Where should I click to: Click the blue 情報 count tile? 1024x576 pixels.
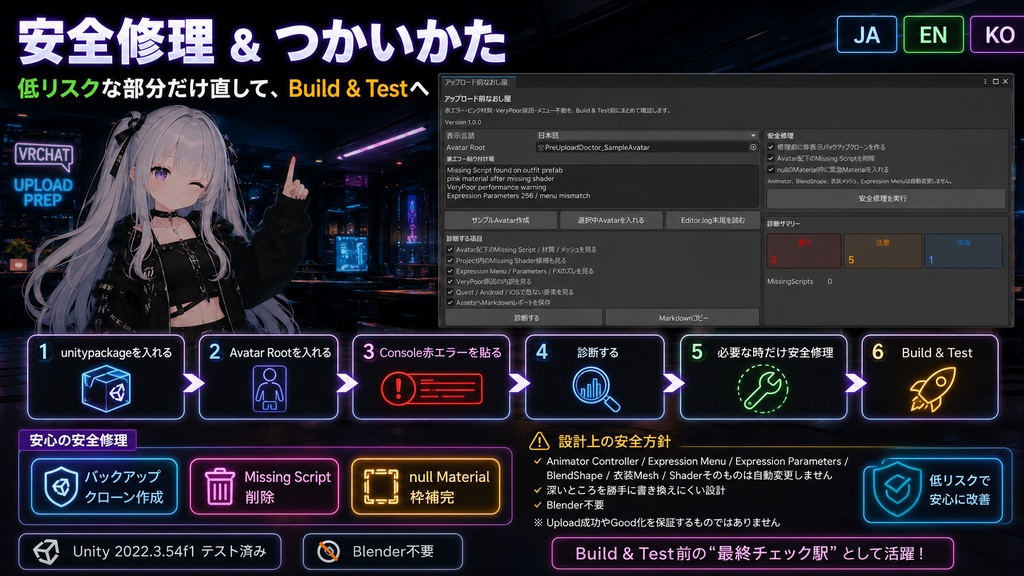coord(964,251)
